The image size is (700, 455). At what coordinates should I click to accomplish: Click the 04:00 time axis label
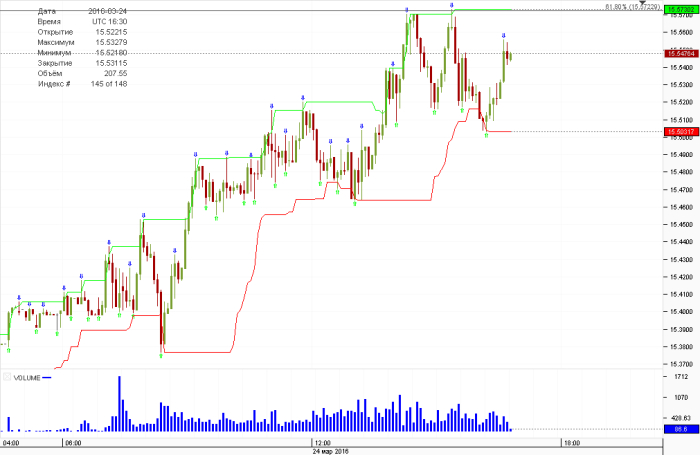(x=11, y=443)
